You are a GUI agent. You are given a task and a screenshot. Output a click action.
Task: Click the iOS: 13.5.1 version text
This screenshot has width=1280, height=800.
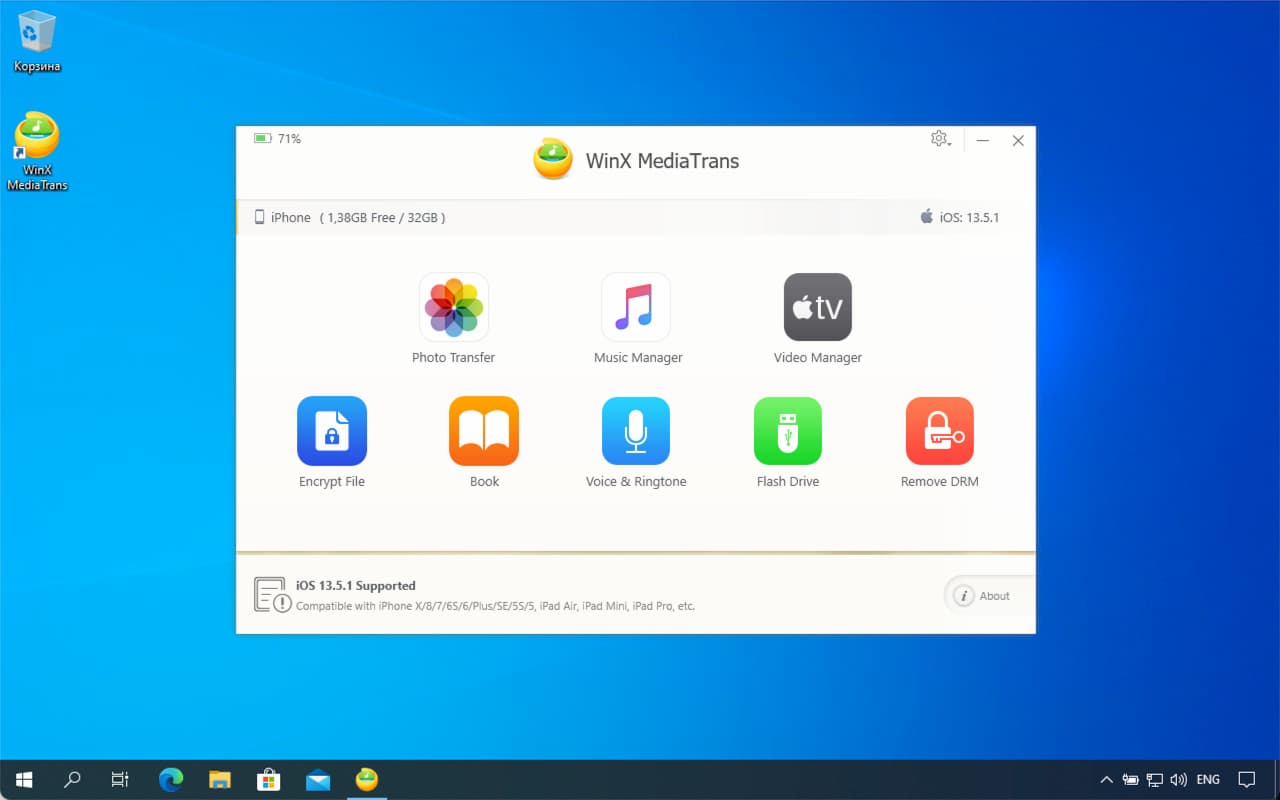pyautogui.click(x=969, y=217)
